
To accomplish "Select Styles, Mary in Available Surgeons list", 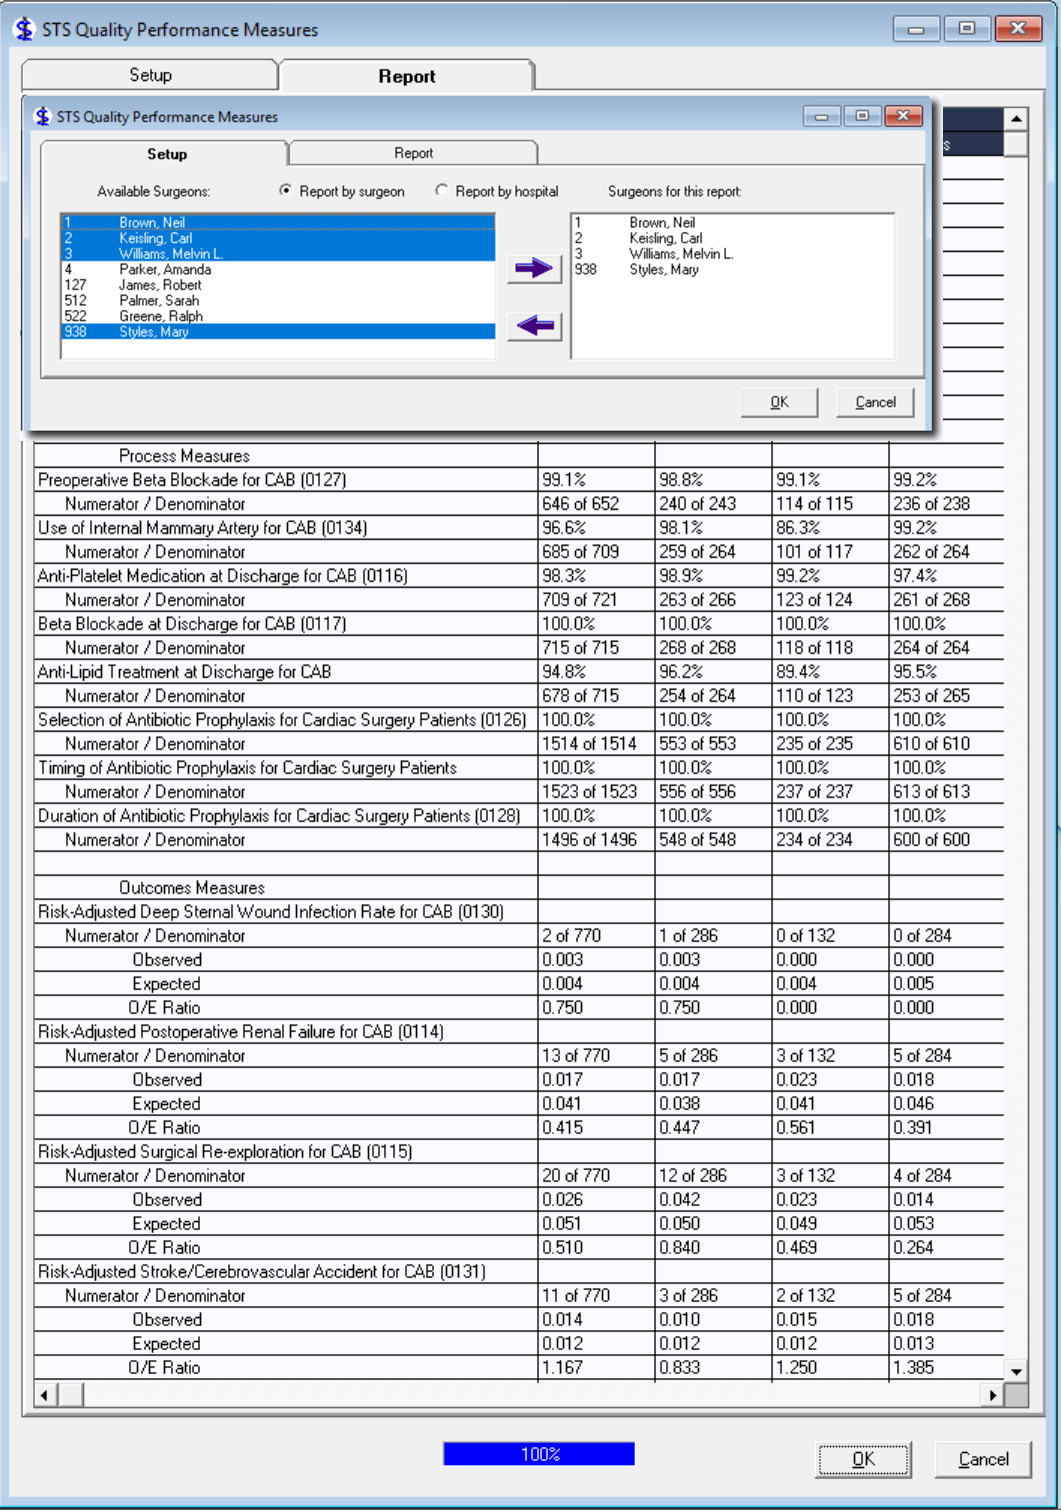I will click(x=278, y=331).
